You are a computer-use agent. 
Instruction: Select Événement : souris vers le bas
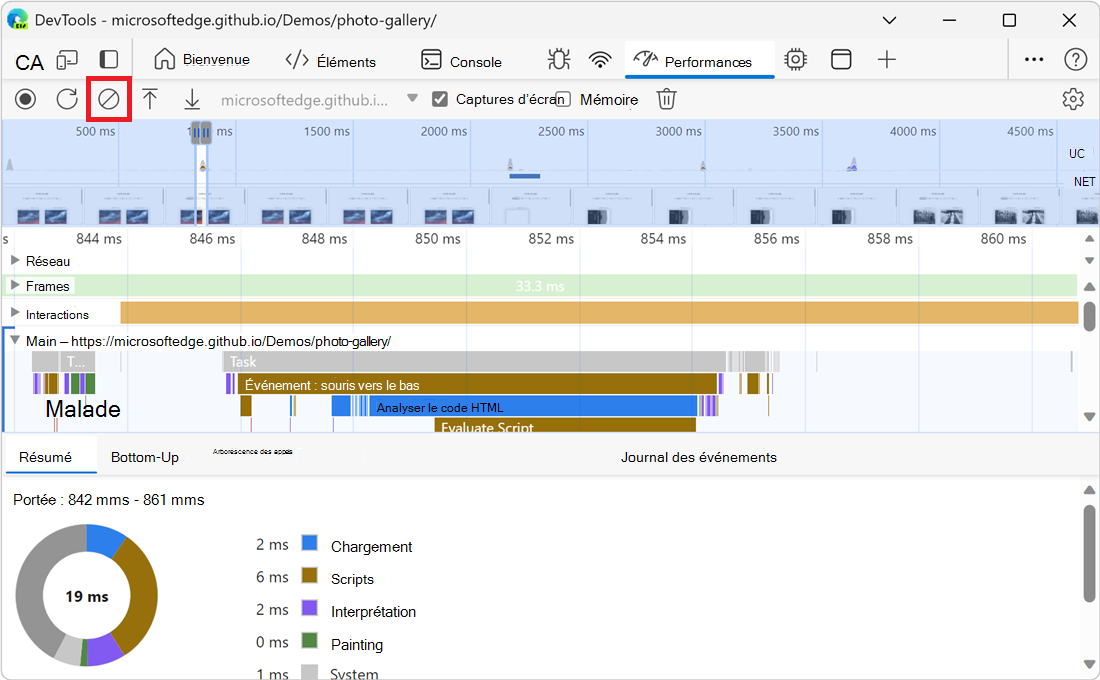pos(477,385)
